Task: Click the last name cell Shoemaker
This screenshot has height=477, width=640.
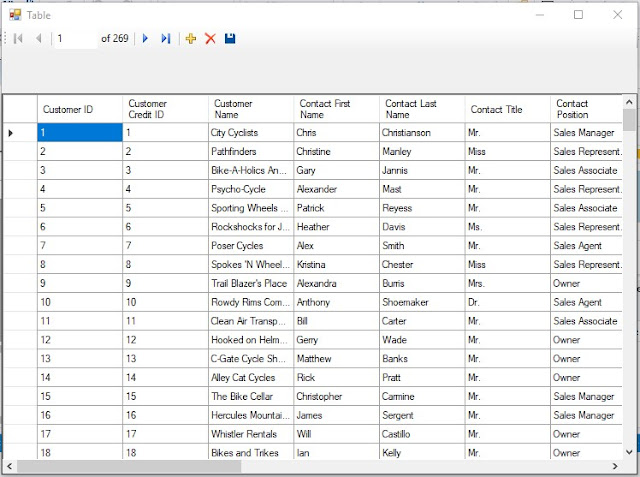Action: (x=422, y=302)
